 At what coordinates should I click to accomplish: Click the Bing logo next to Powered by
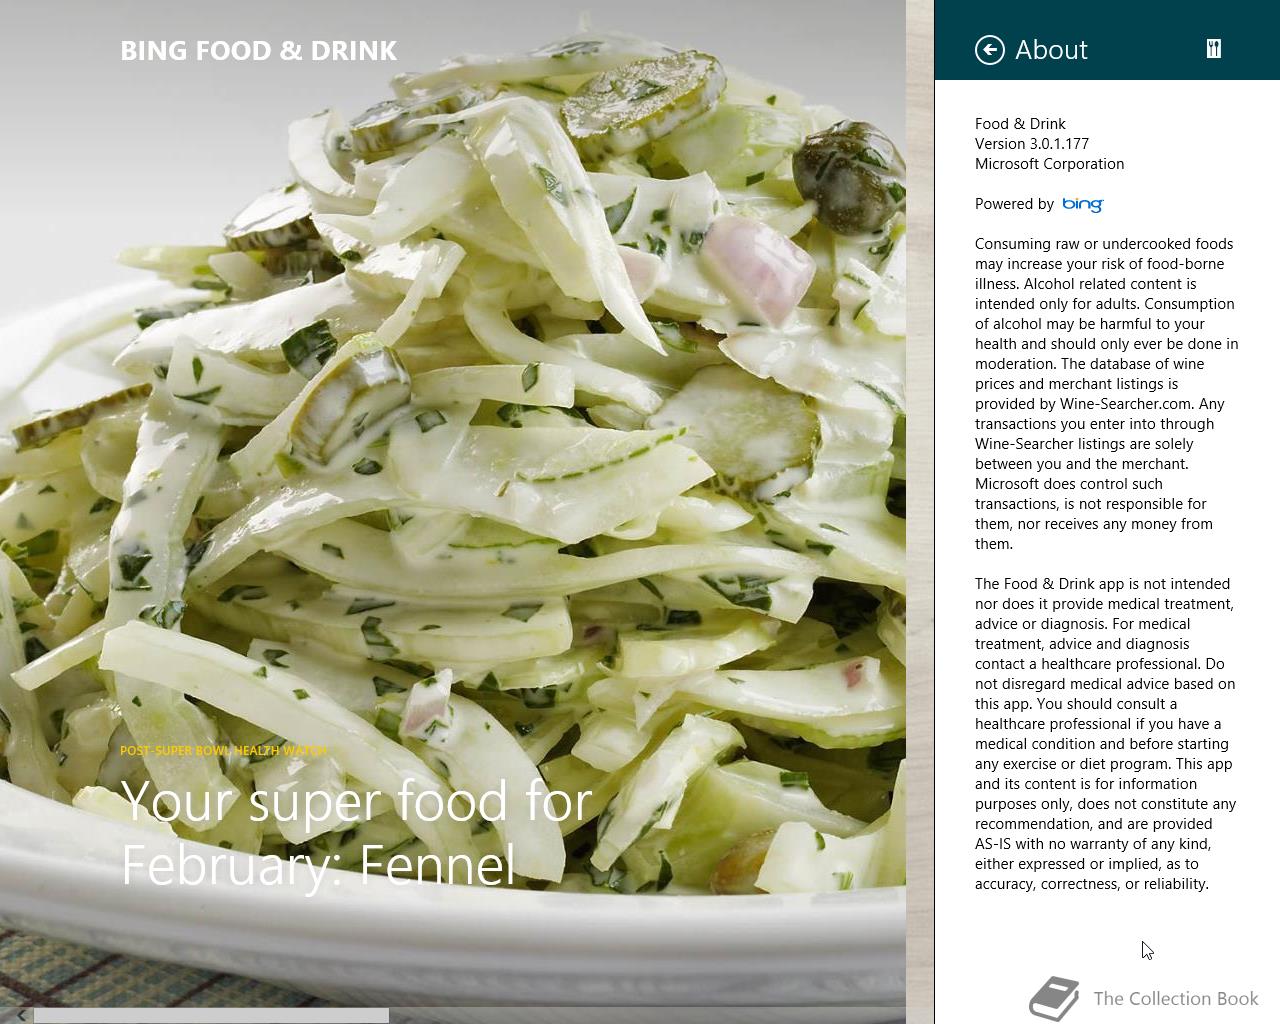click(x=1082, y=204)
